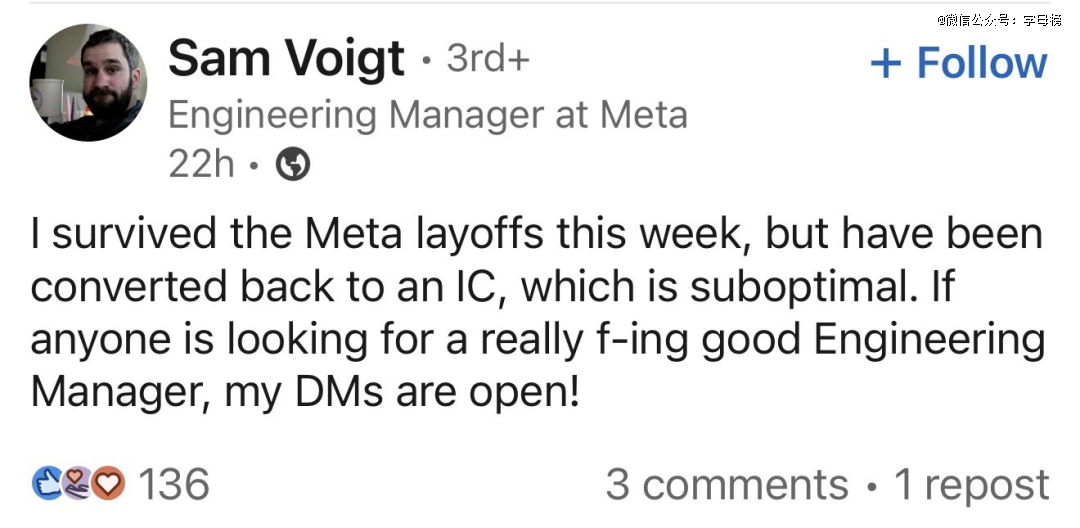Click the plus sign beside Follow
Image resolution: width=1080 pixels, height=528 pixels.
point(886,64)
